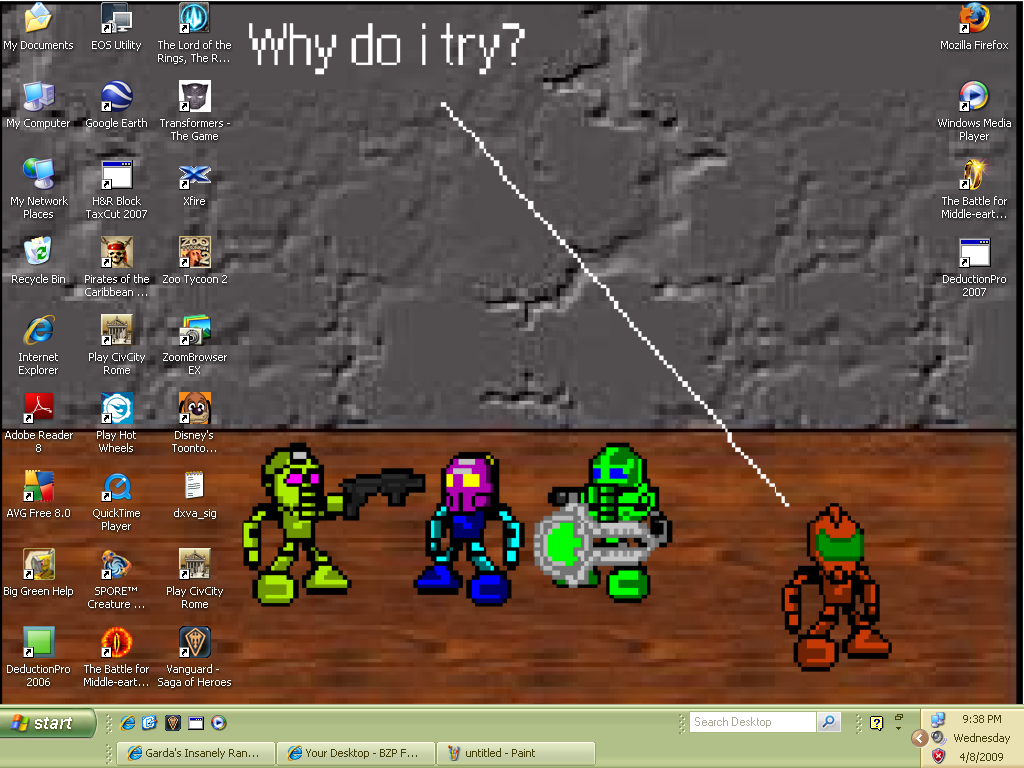Open Pirates of the Caribbean shortcut
The height and width of the screenshot is (768, 1024).
116,251
